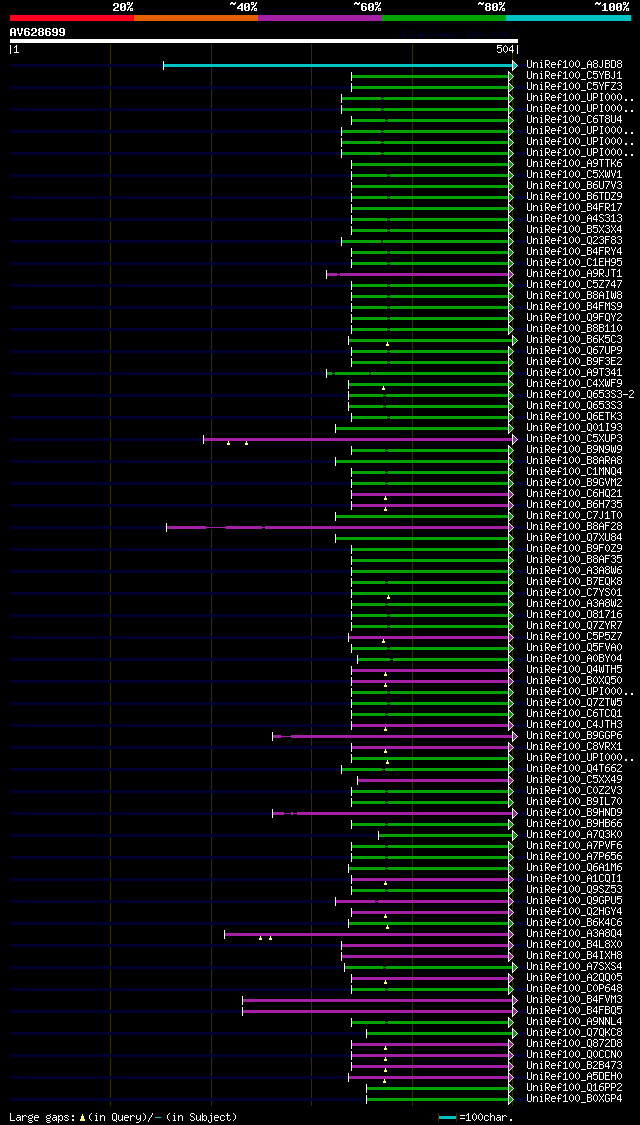Open UniRef100_A7SXS4 hit
640x1125 pixels.
(574, 966)
